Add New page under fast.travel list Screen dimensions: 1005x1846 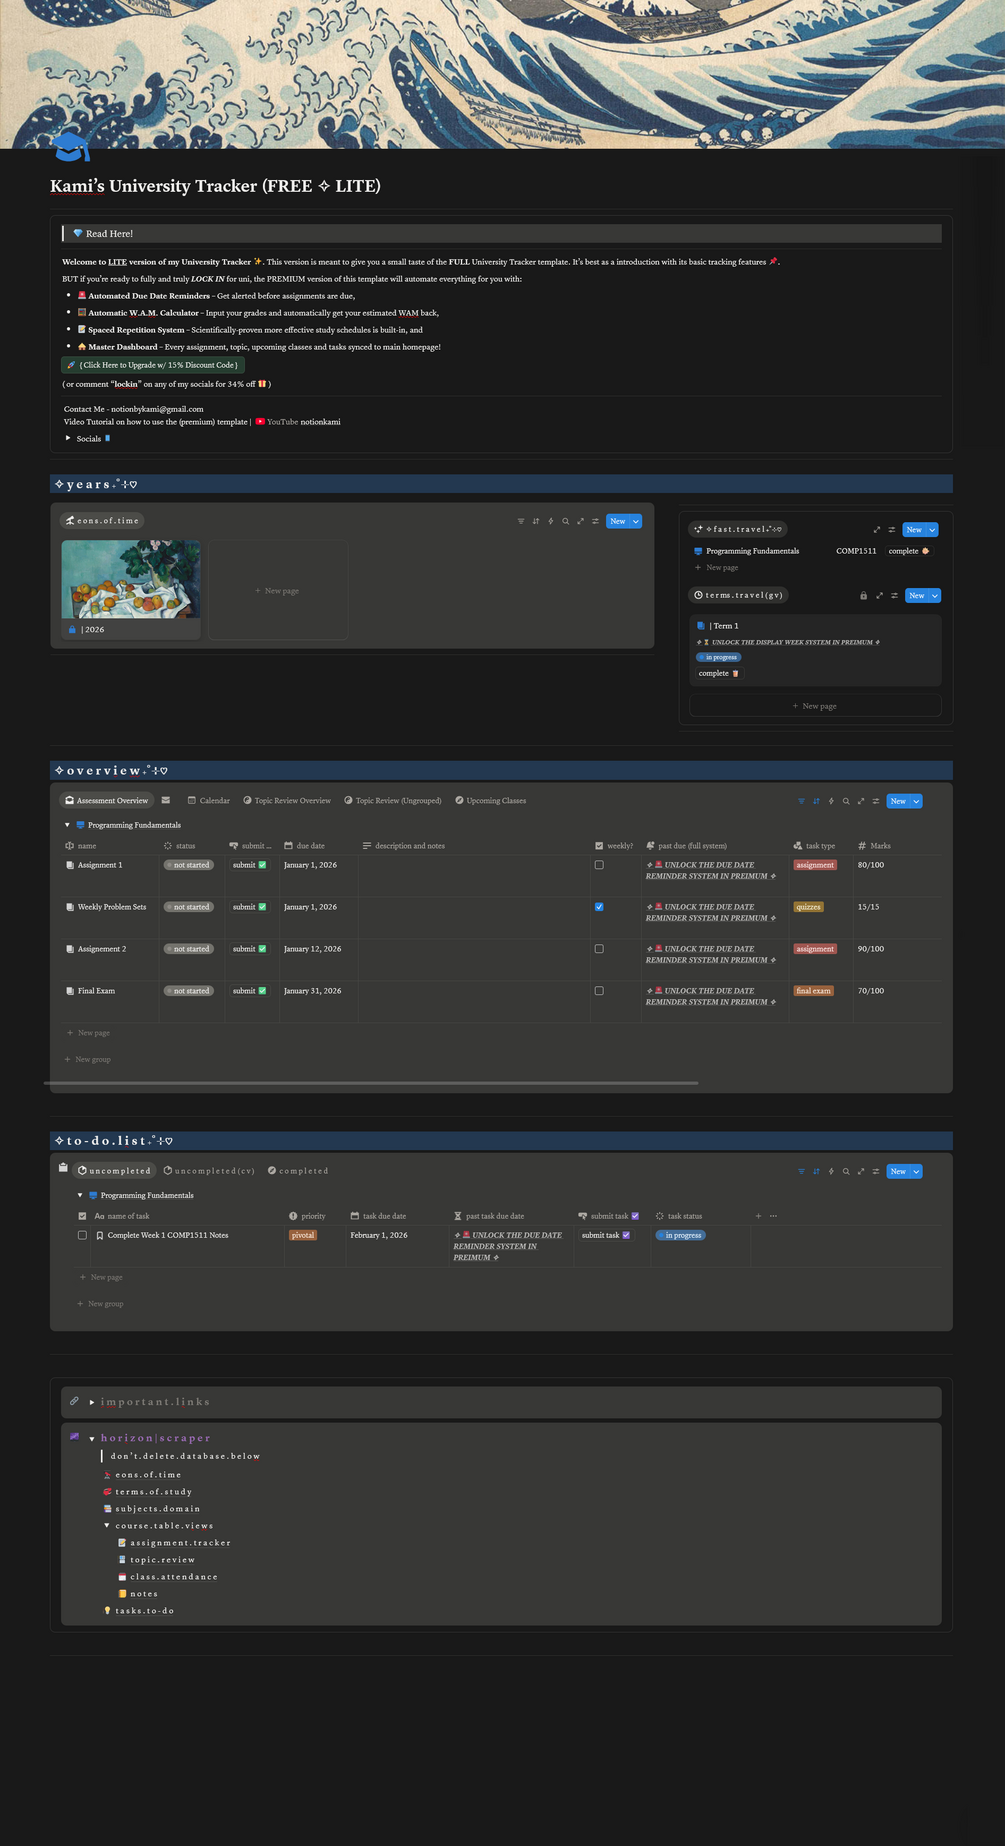coord(716,567)
